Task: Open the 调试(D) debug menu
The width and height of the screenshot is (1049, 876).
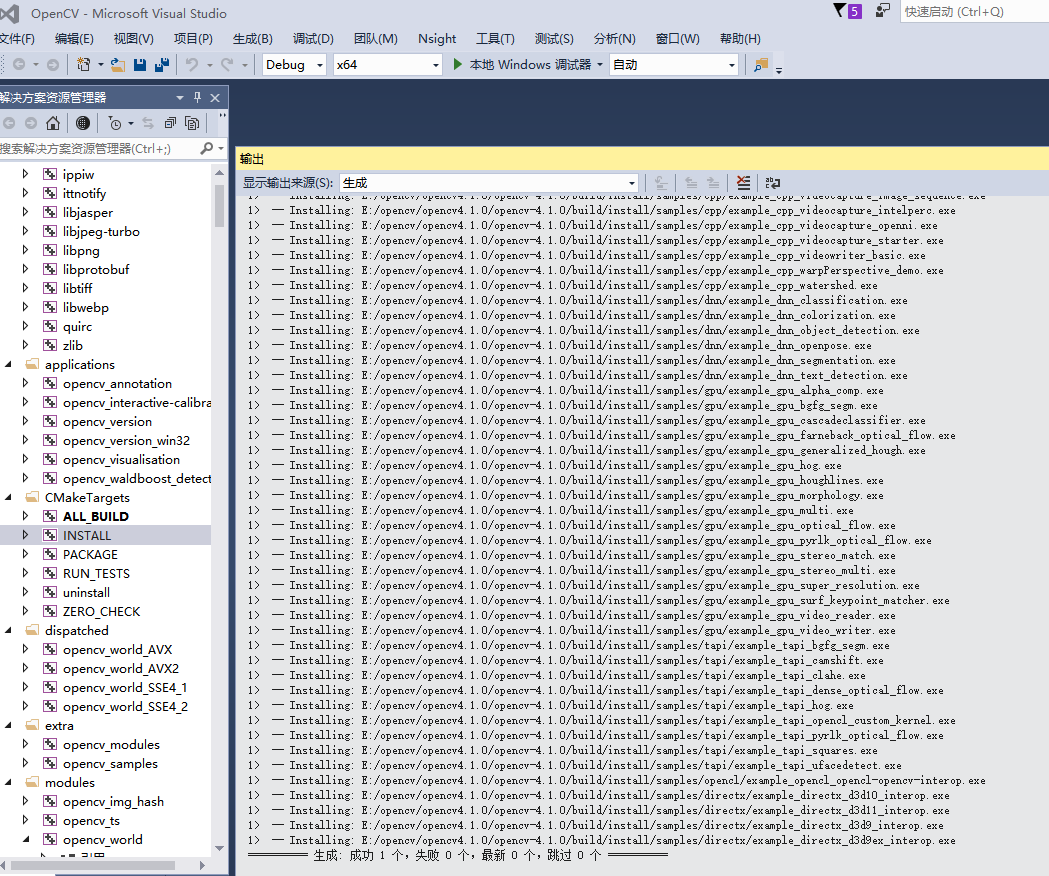Action: tap(313, 39)
